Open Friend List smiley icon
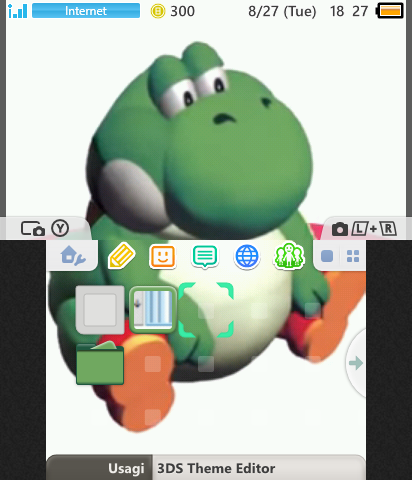 click(x=163, y=256)
